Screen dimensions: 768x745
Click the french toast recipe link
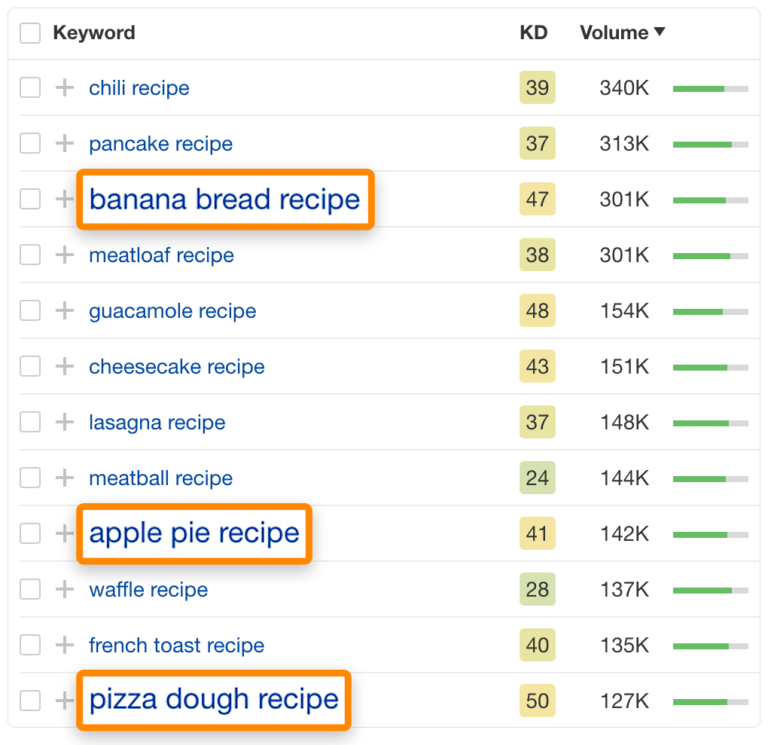point(176,645)
